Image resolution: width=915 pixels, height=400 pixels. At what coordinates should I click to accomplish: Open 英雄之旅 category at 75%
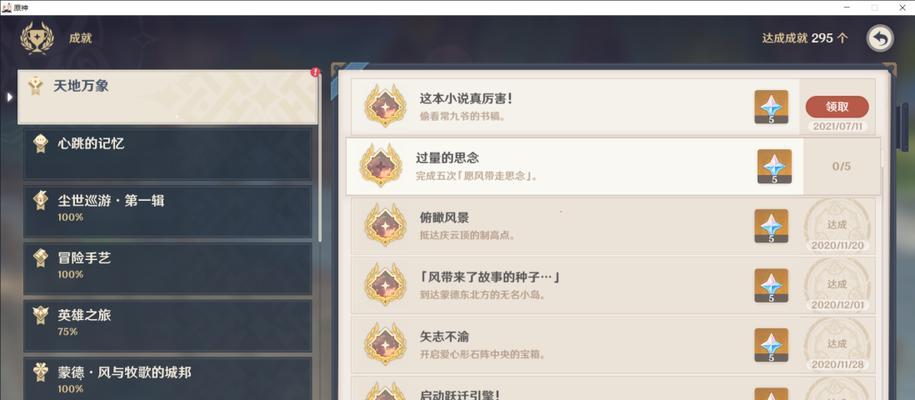pyautogui.click(x=167, y=325)
